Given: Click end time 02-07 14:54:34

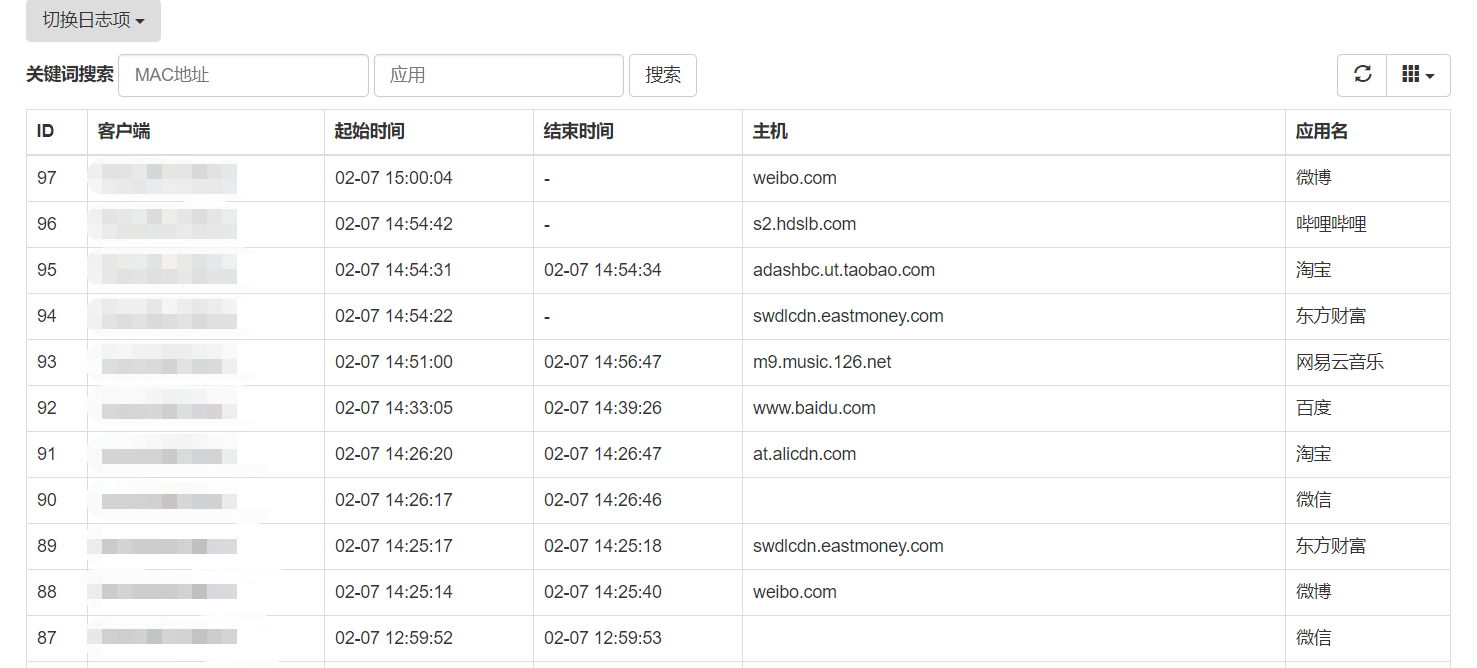Looking at the screenshot, I should pos(603,270).
